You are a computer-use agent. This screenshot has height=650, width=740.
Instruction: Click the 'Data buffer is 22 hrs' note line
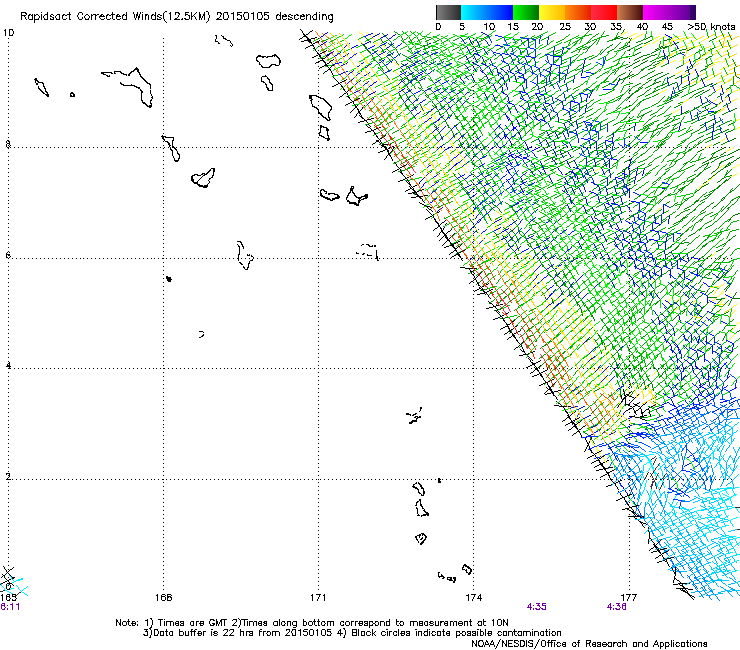[x=352, y=633]
